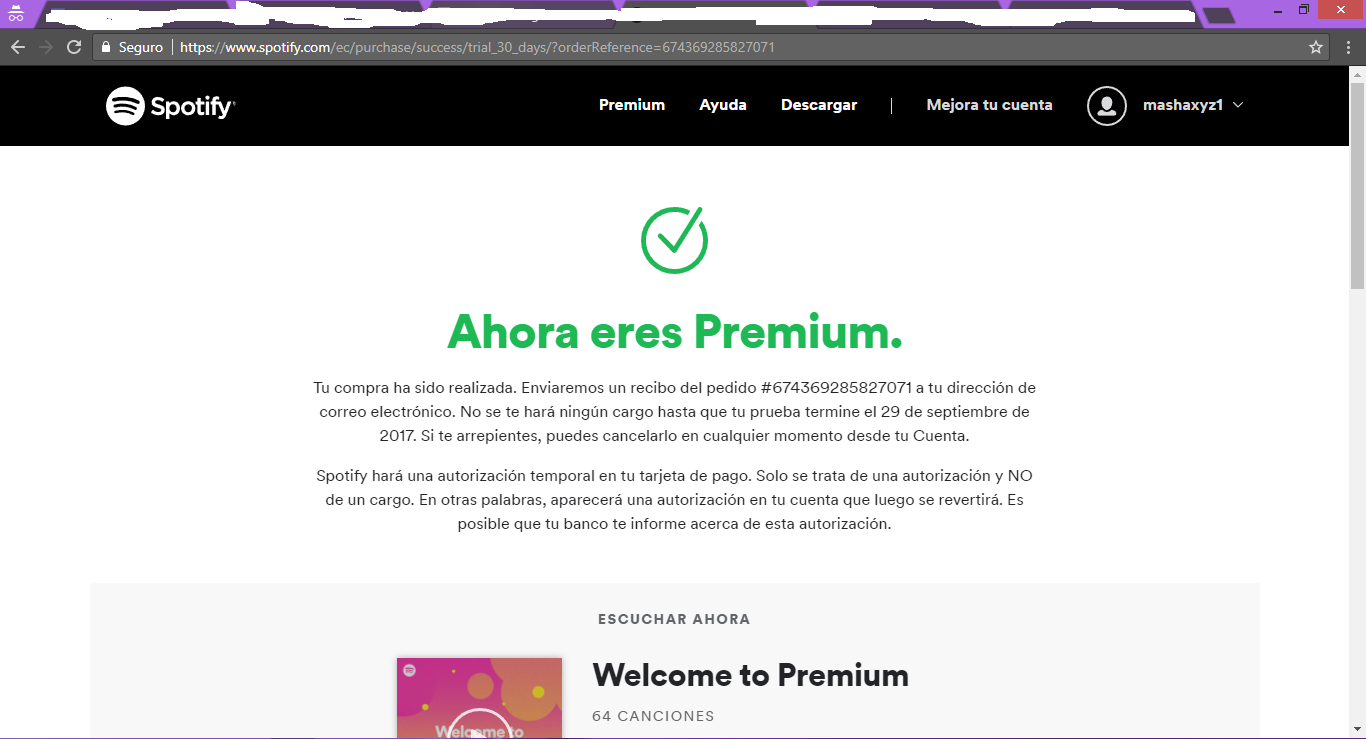Click the incognito window icon
The image size is (1366, 739).
click(x=16, y=13)
